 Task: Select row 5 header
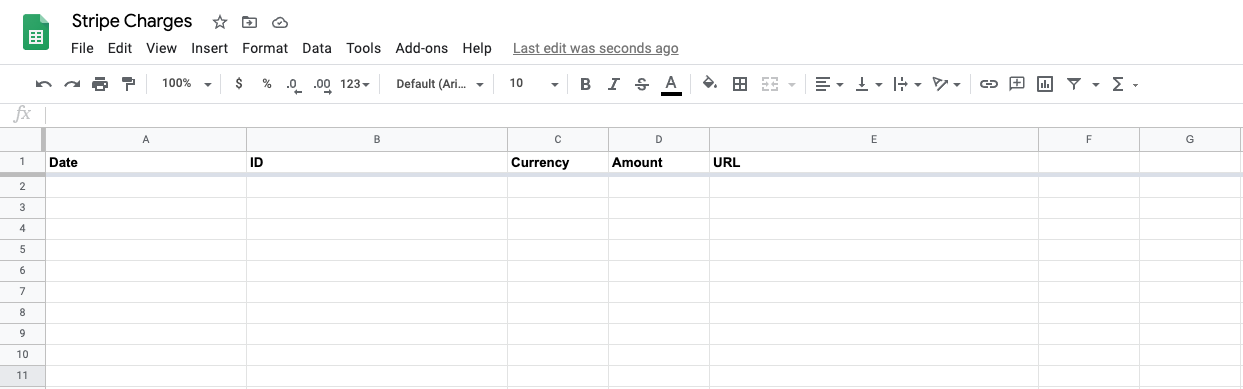tap(22, 249)
